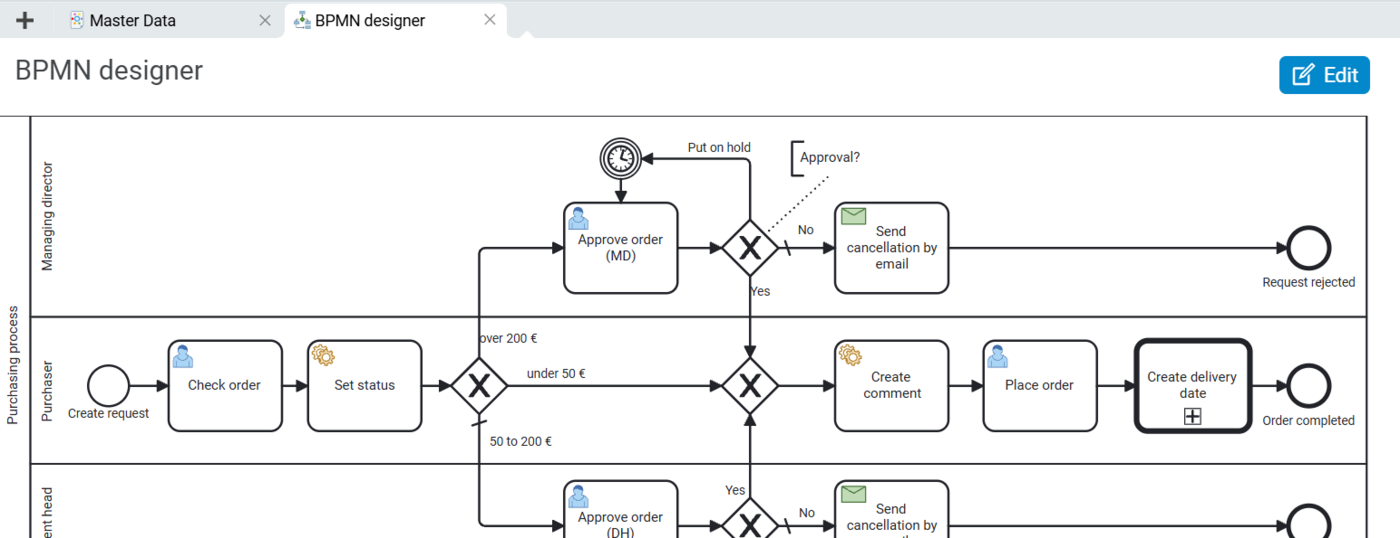Viewport: 1400px width, 538px height.
Task: Click the 'Purchaser' lane label
Action: (x=47, y=390)
